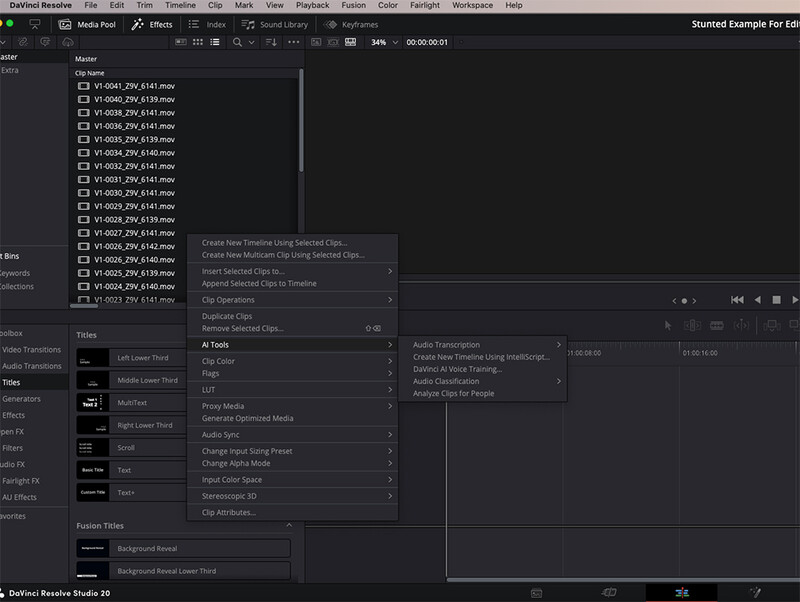Screen dimensions: 800x602
Task: Click the media pool vertical scrollbar
Action: [301, 120]
